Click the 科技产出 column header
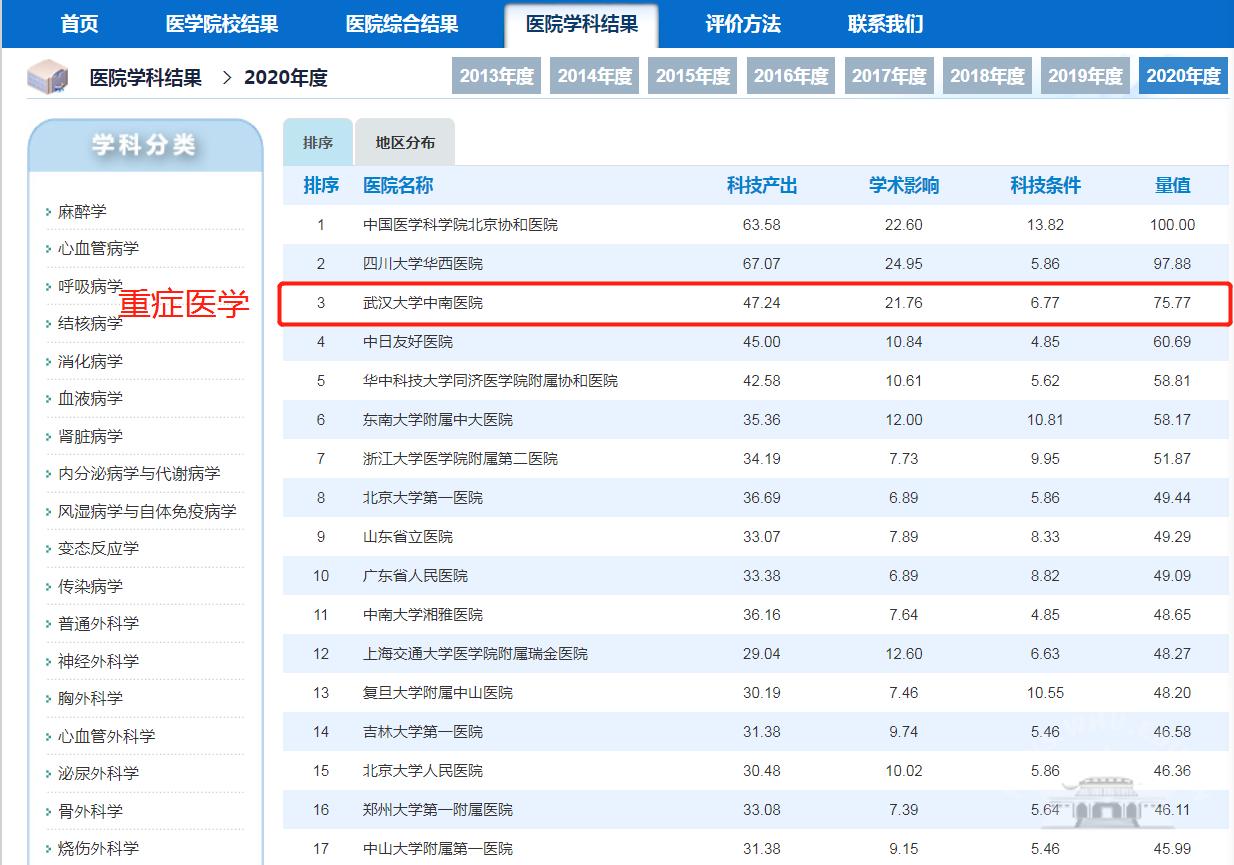Viewport: 1234px width, 865px height. pos(762,185)
